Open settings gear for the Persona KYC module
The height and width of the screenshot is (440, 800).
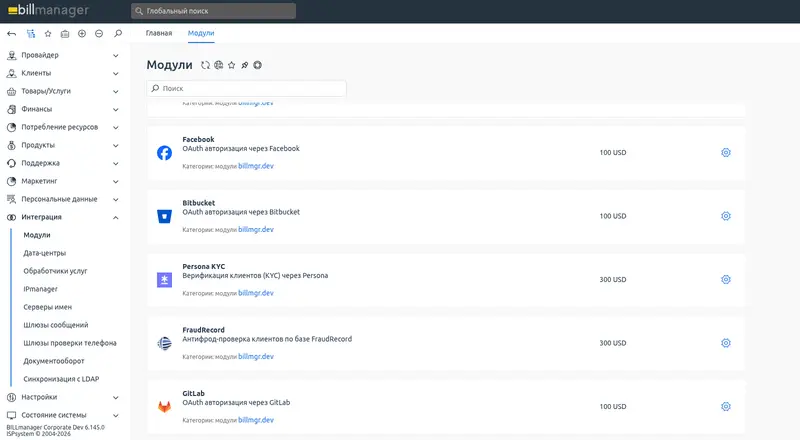(726, 279)
